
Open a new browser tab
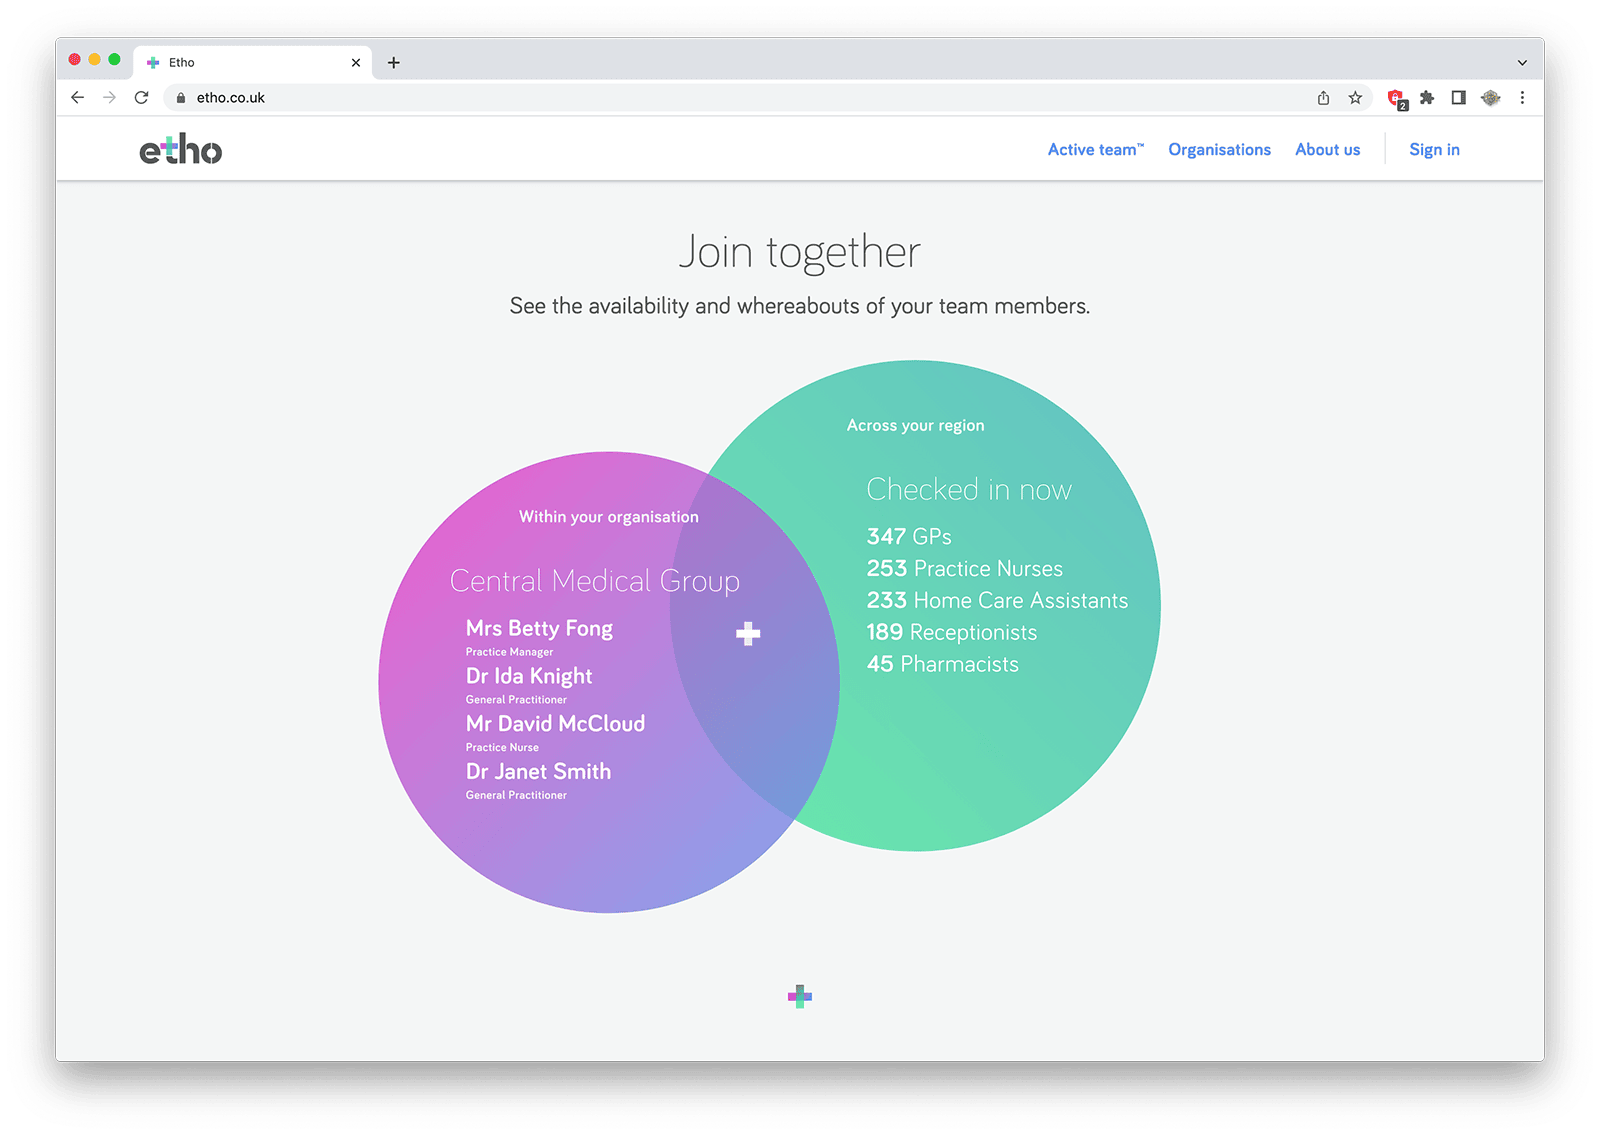394,62
